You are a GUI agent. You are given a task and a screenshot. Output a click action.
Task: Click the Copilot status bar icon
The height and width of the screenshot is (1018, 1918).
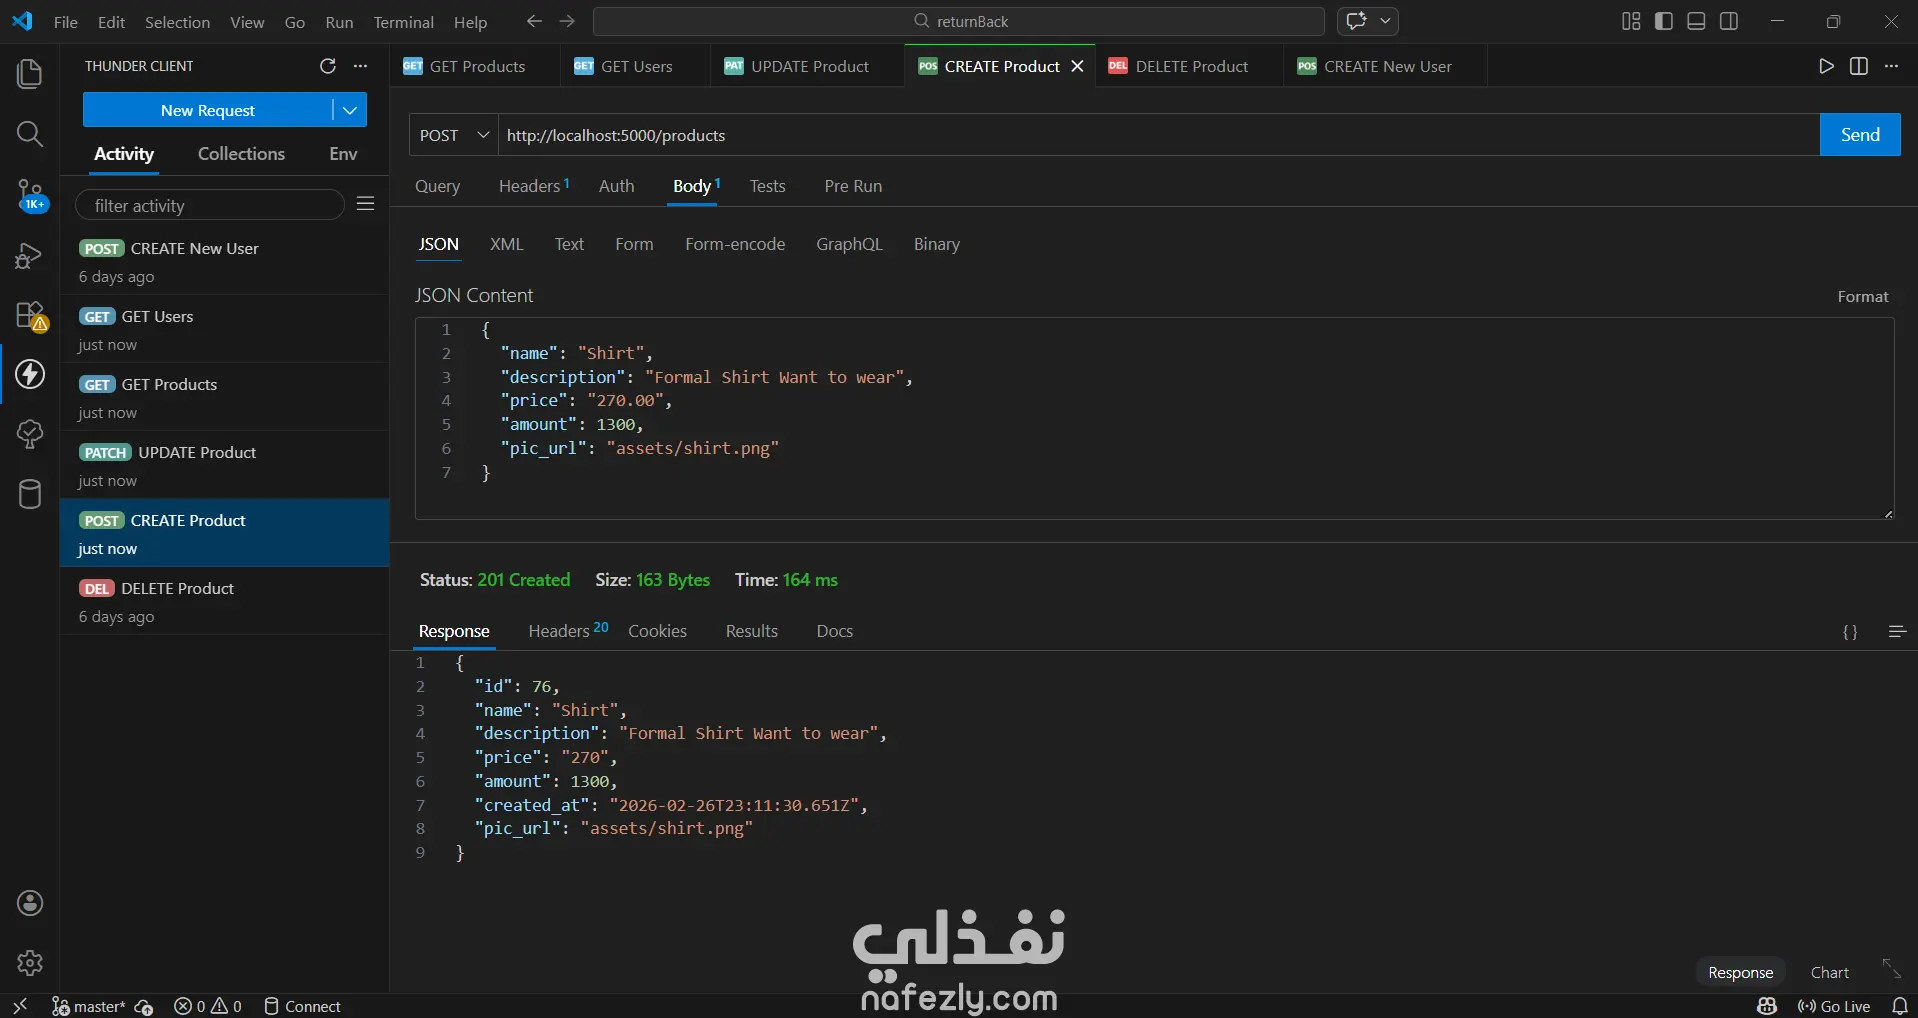tap(1767, 1006)
